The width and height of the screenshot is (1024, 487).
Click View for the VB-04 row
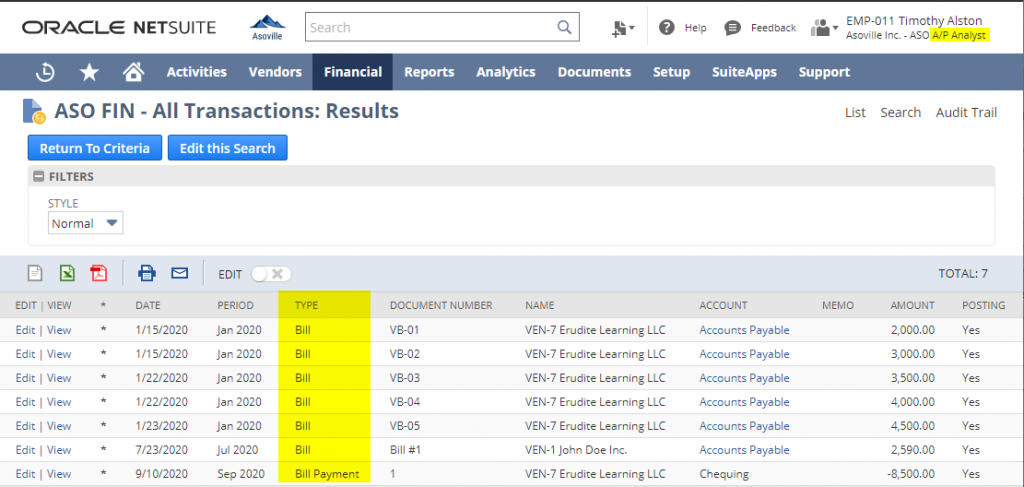pos(59,402)
